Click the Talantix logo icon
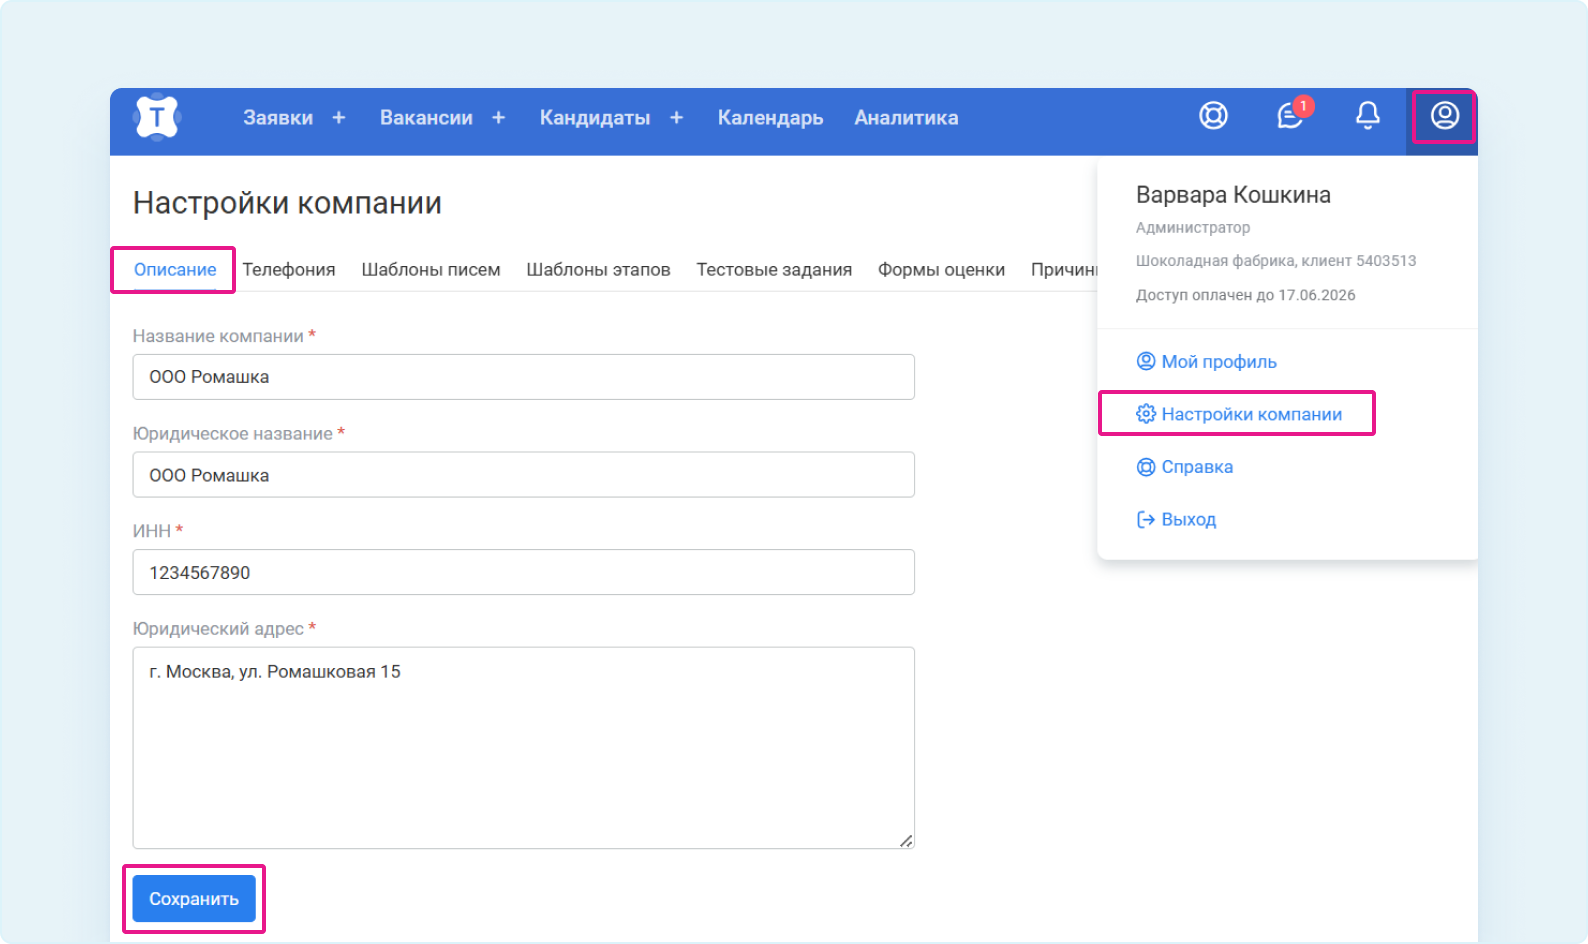 (157, 118)
